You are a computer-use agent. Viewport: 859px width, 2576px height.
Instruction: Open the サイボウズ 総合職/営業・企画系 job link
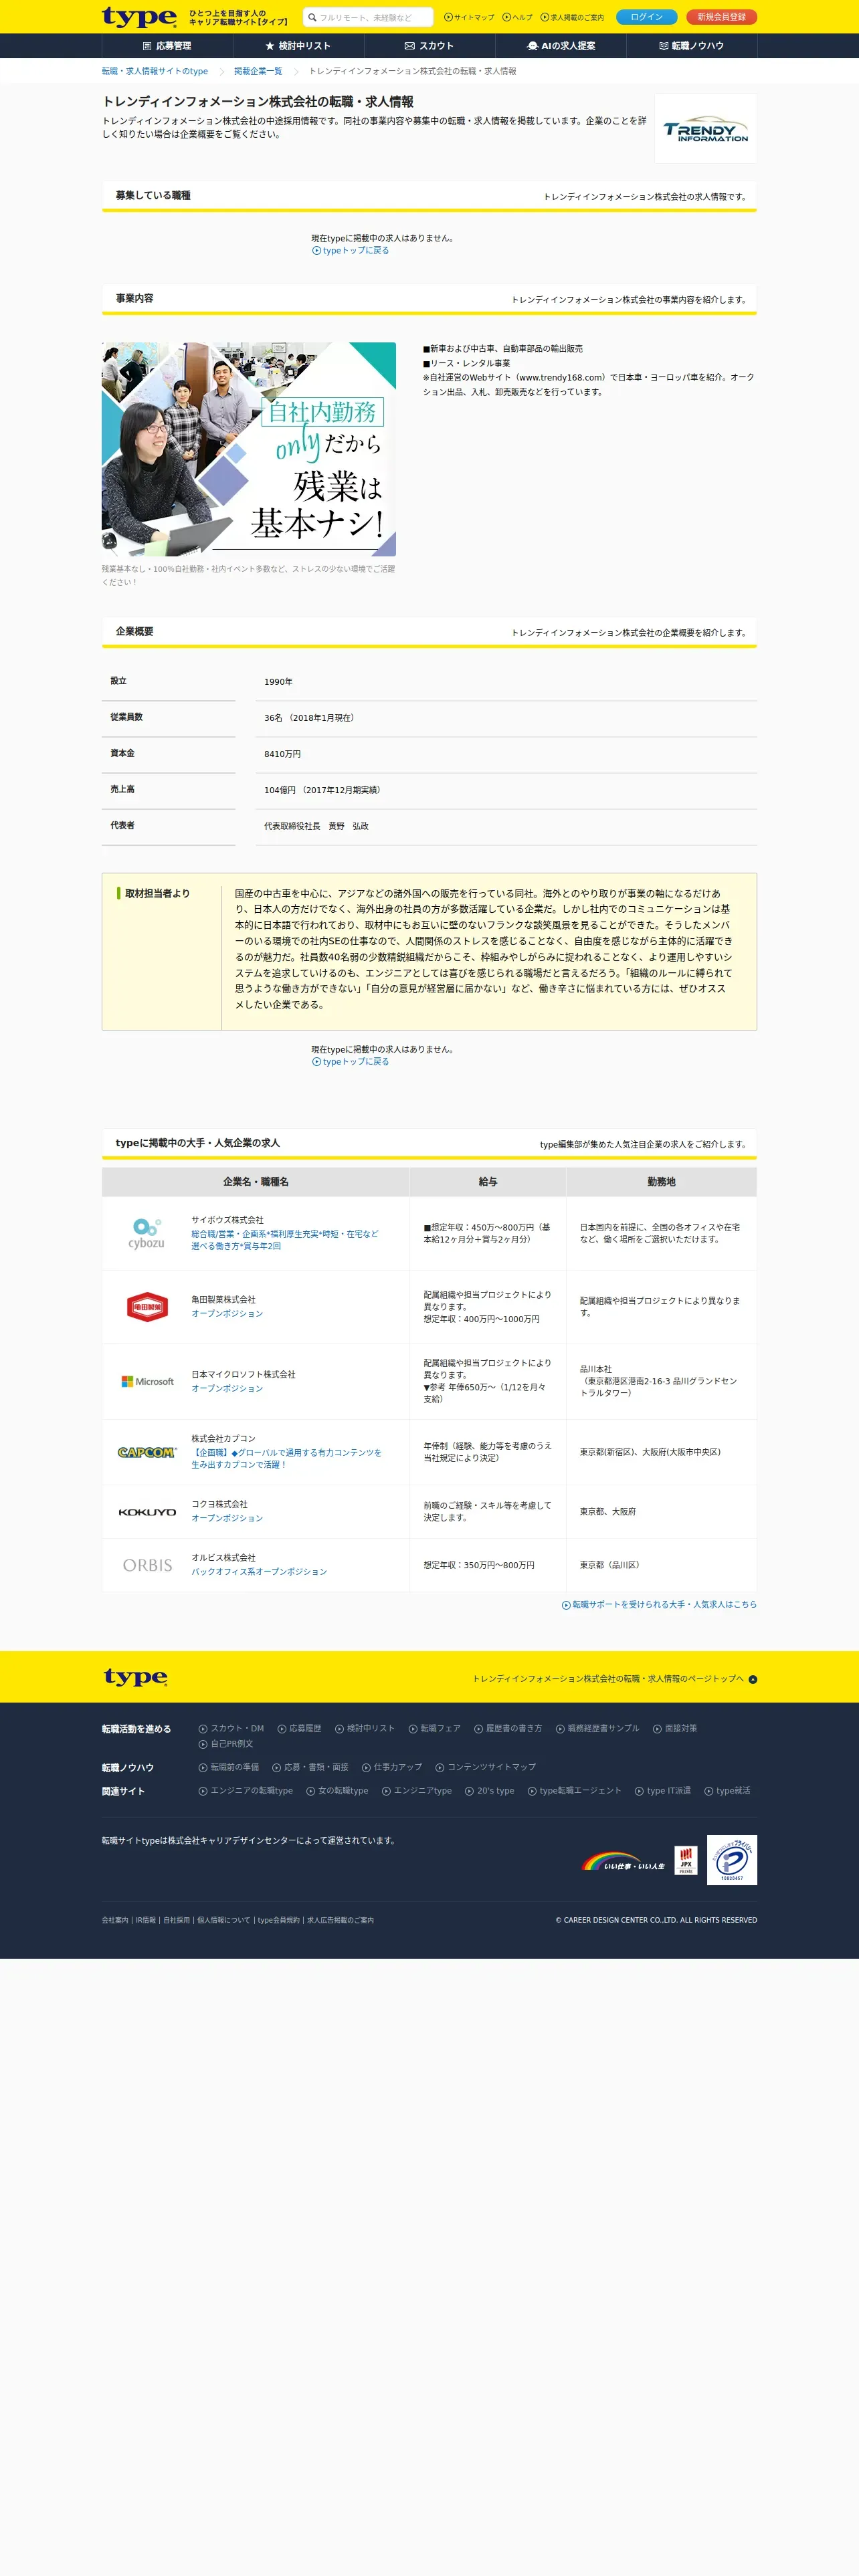pos(285,1240)
